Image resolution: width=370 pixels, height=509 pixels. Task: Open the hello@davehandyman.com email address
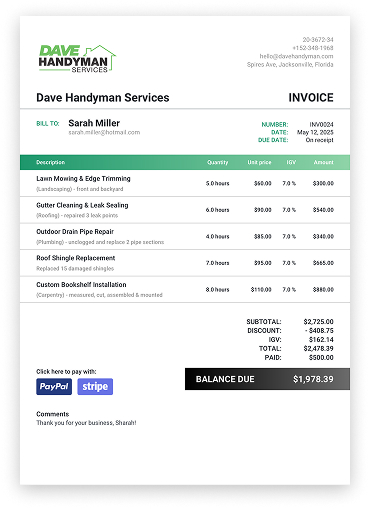(x=296, y=56)
